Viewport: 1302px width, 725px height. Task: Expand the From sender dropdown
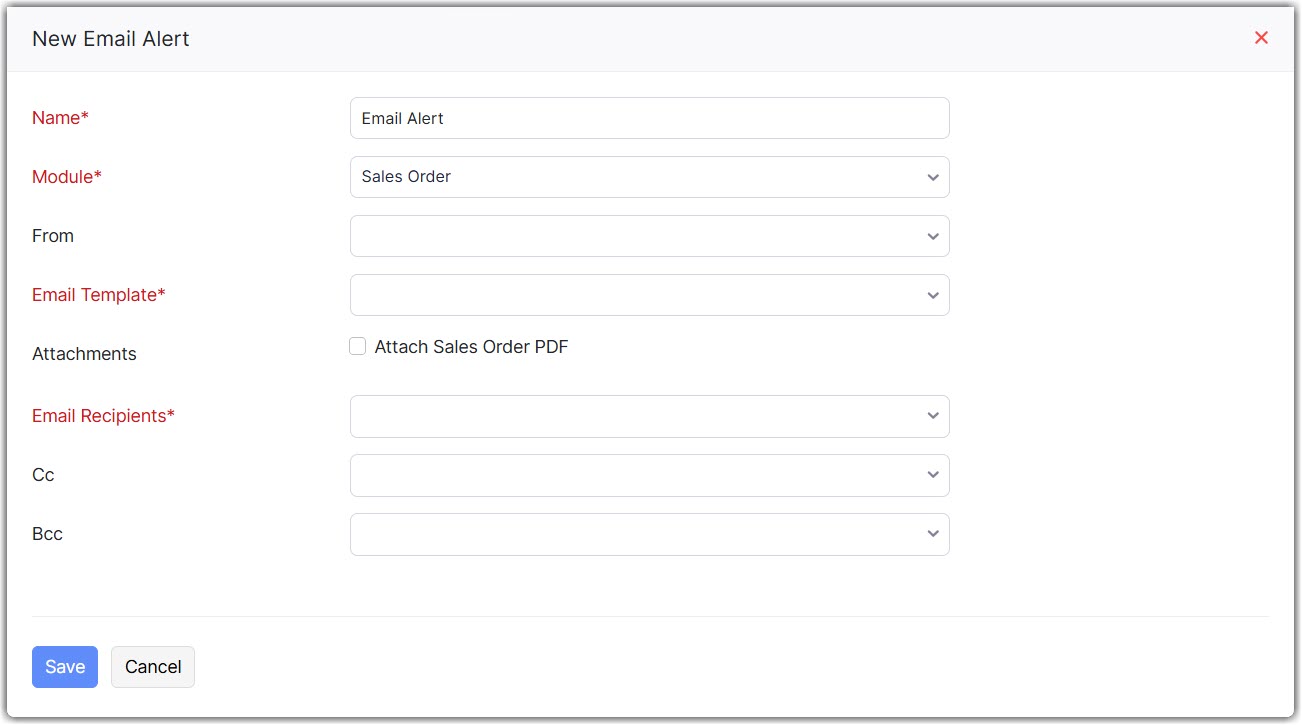tap(649, 236)
